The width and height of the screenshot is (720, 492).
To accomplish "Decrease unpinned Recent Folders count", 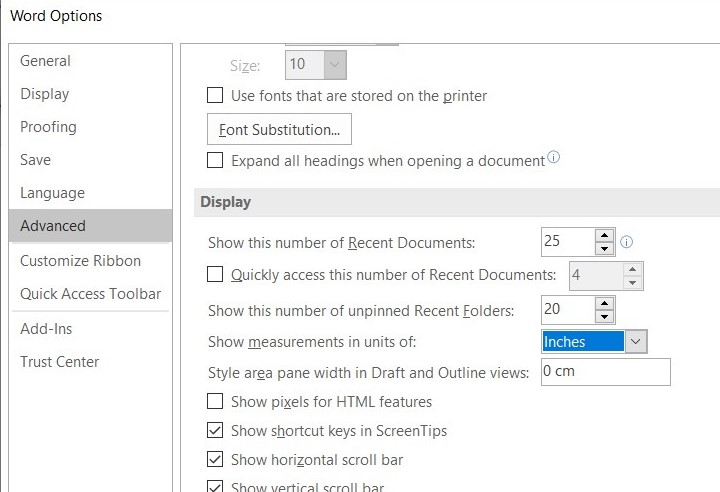I will [x=604, y=317].
